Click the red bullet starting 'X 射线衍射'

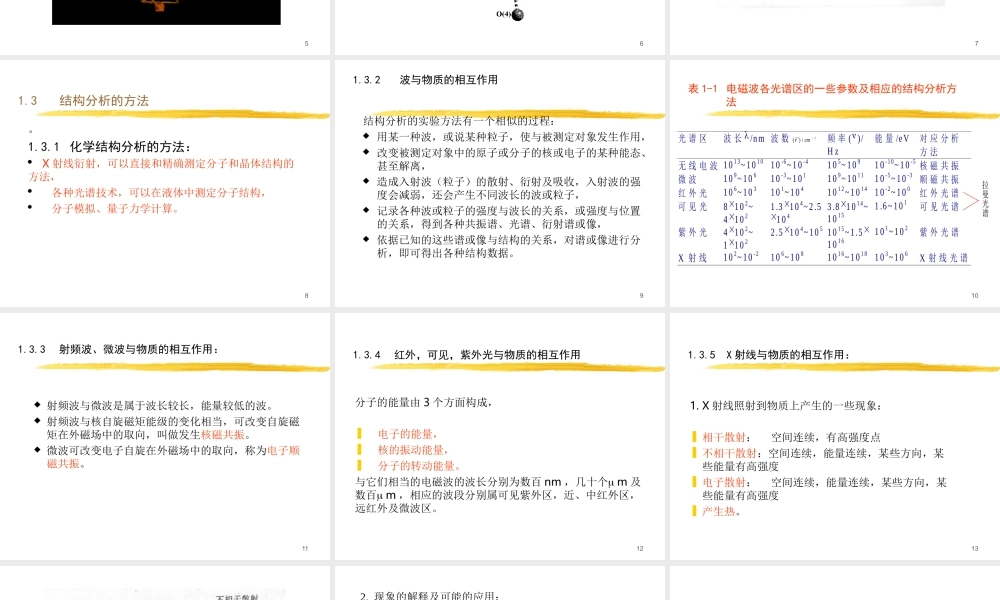pos(161,170)
